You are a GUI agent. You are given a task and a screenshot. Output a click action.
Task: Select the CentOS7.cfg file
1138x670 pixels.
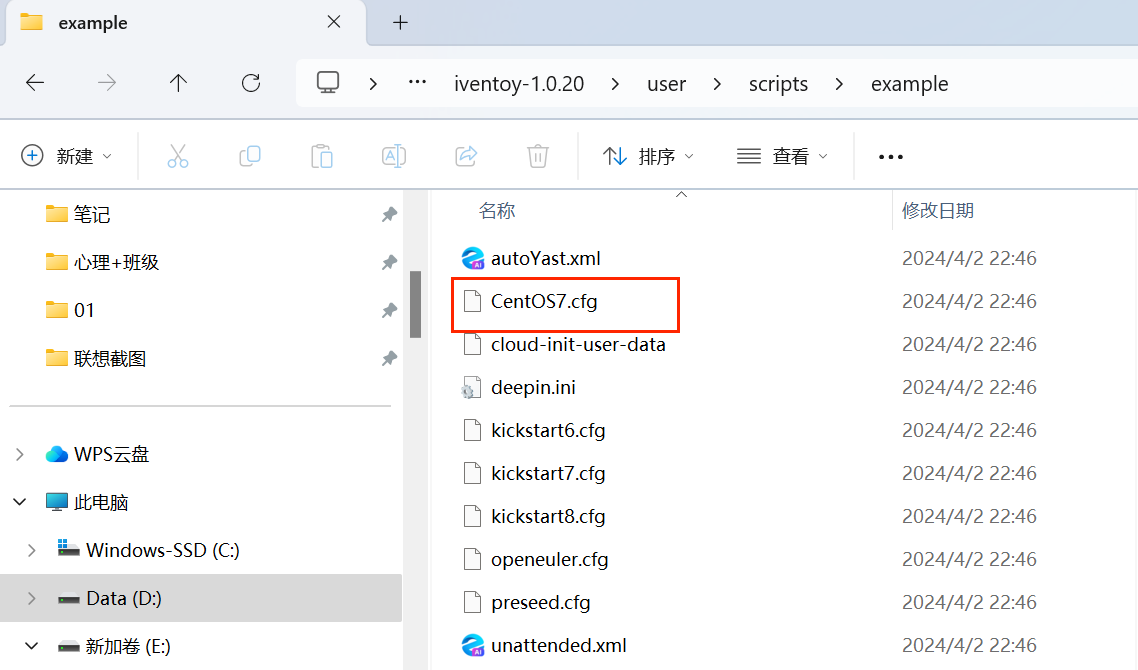click(544, 301)
